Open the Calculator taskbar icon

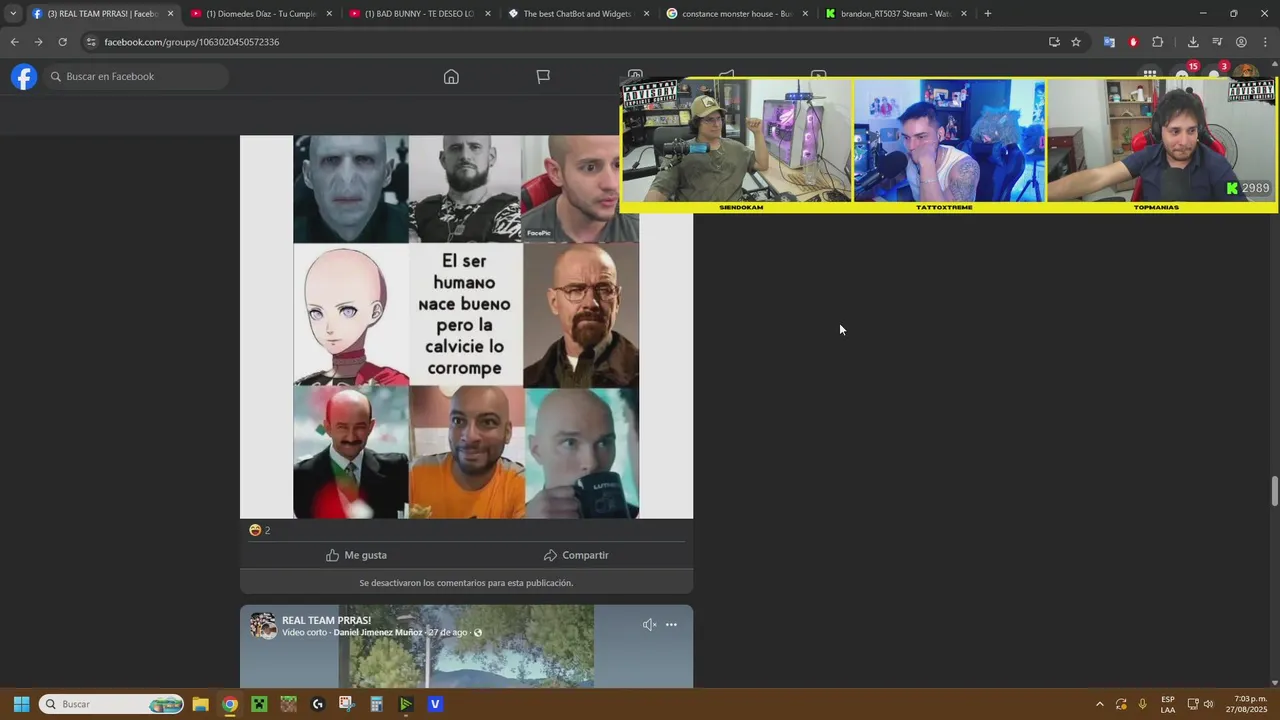tap(376, 704)
